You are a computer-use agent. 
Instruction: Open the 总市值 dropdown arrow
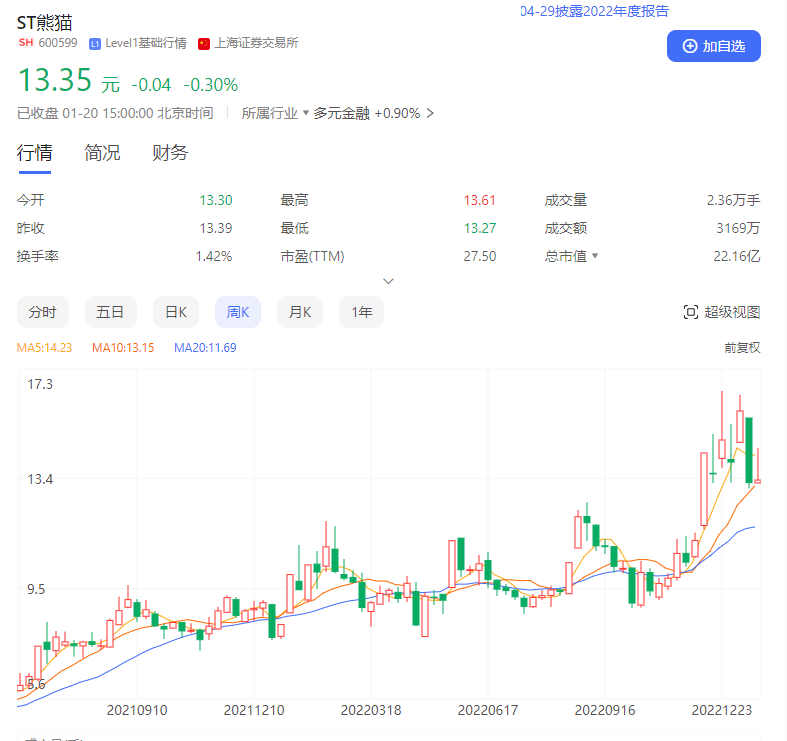tap(595, 256)
